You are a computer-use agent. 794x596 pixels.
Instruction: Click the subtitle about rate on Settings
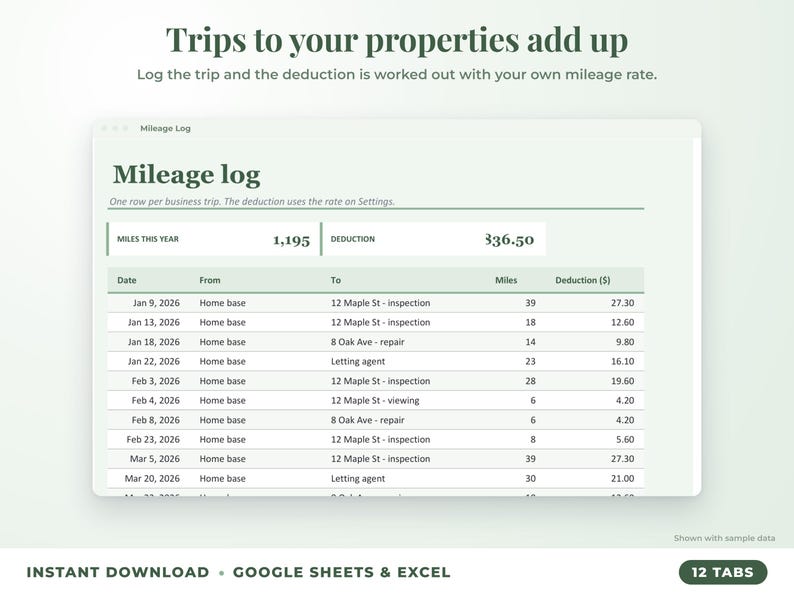(252, 201)
